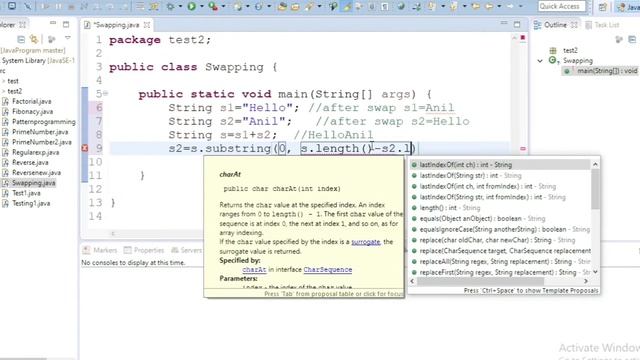
Task: Open Reverse.java in Package Explorer
Action: (30, 162)
